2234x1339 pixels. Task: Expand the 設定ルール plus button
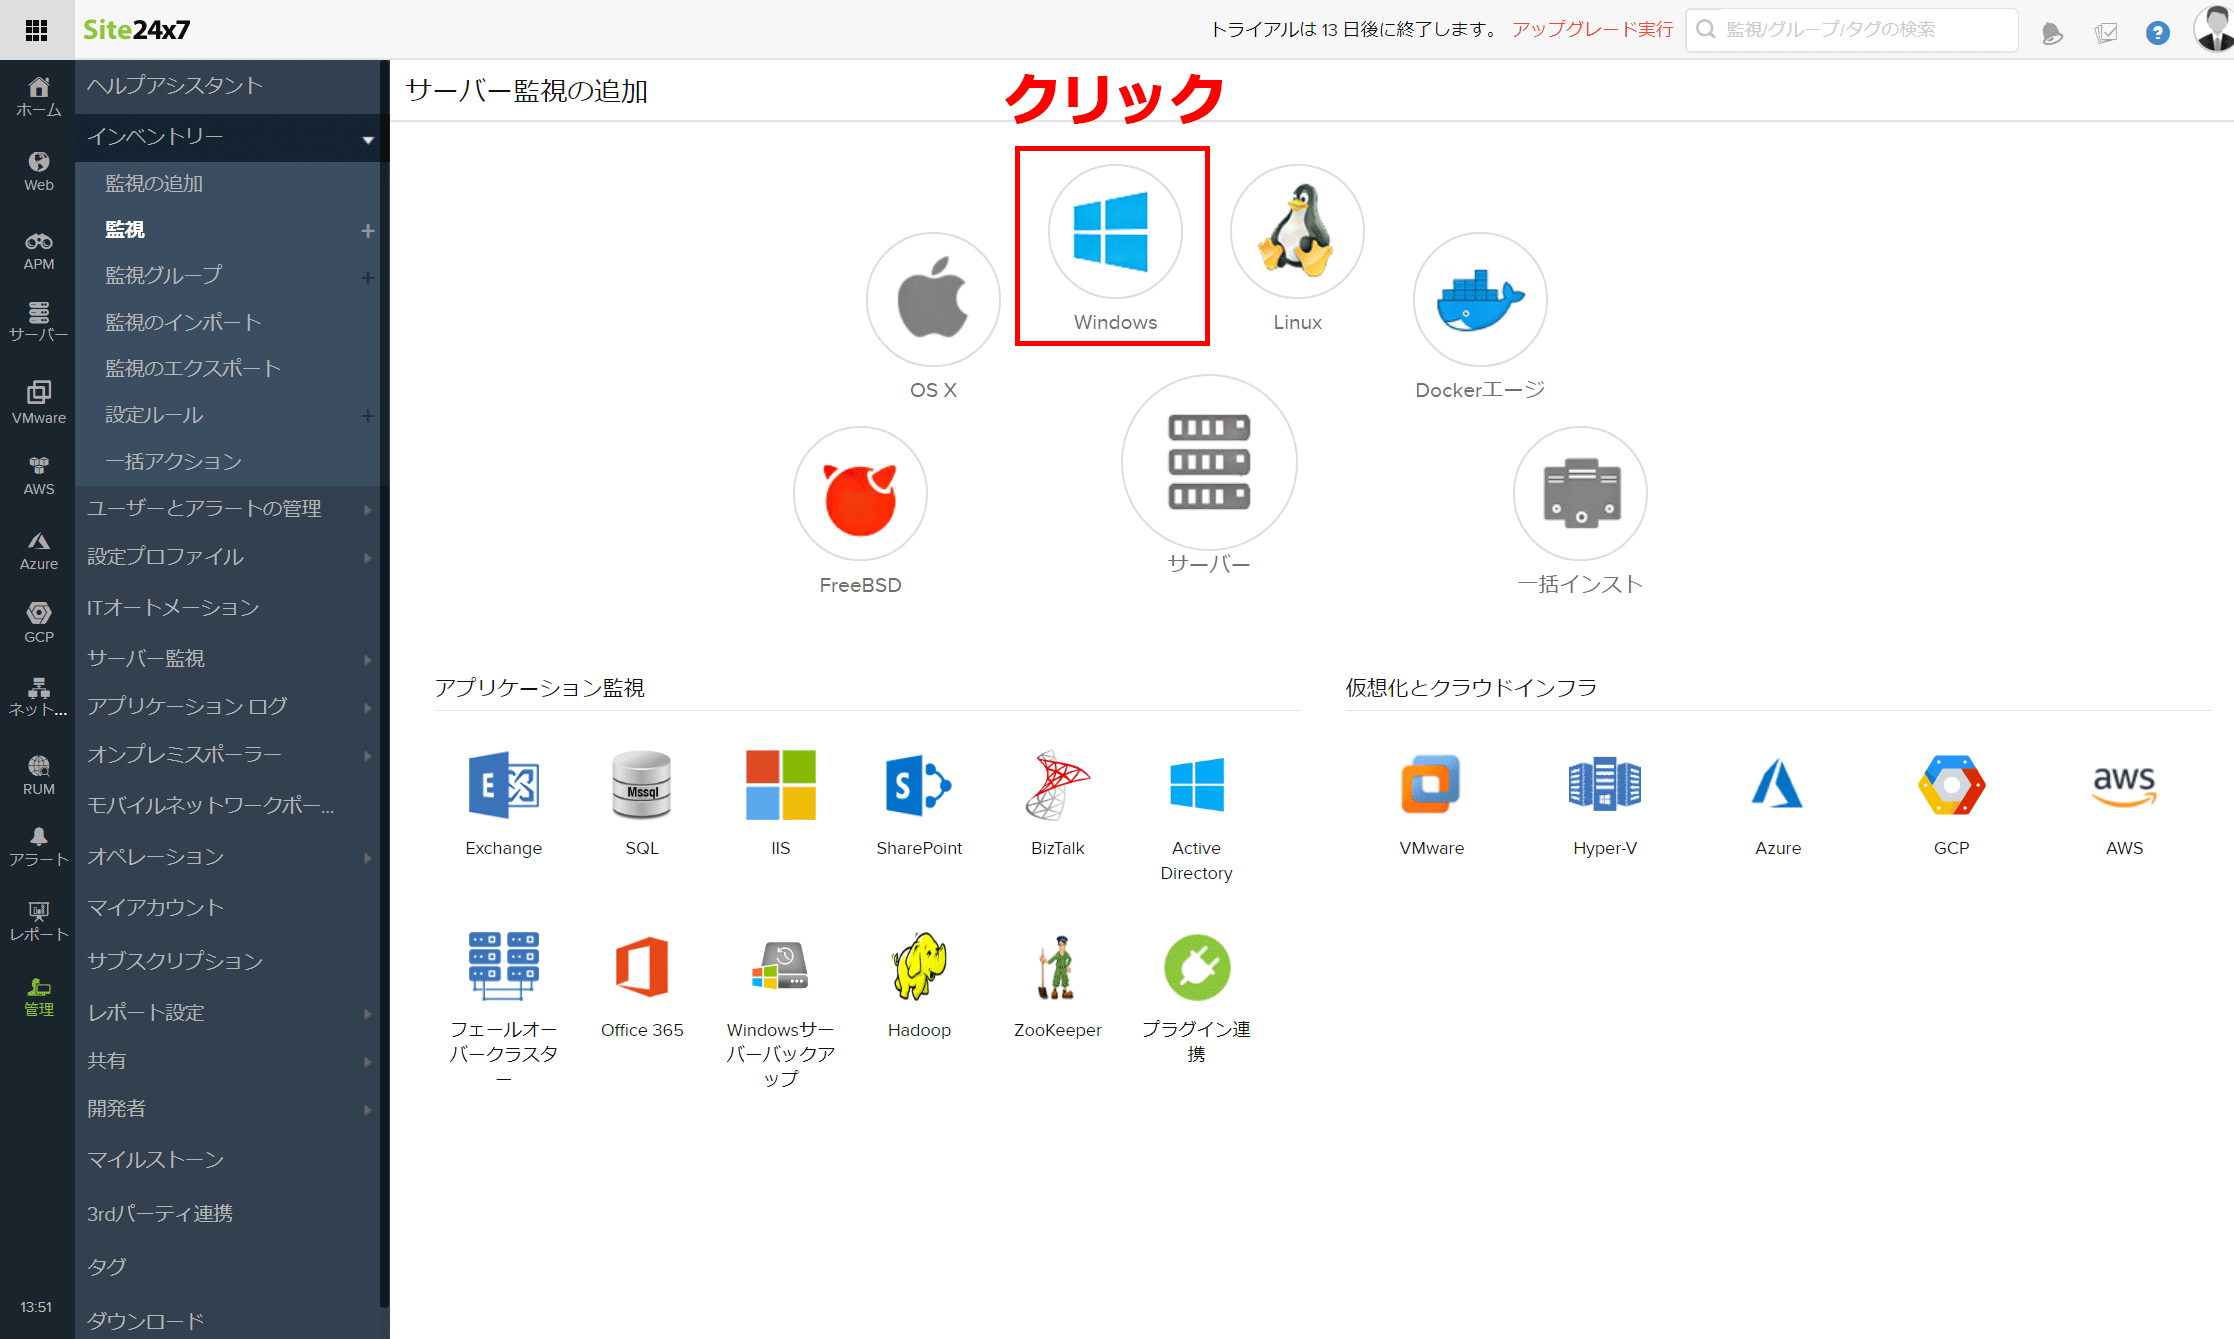(367, 415)
